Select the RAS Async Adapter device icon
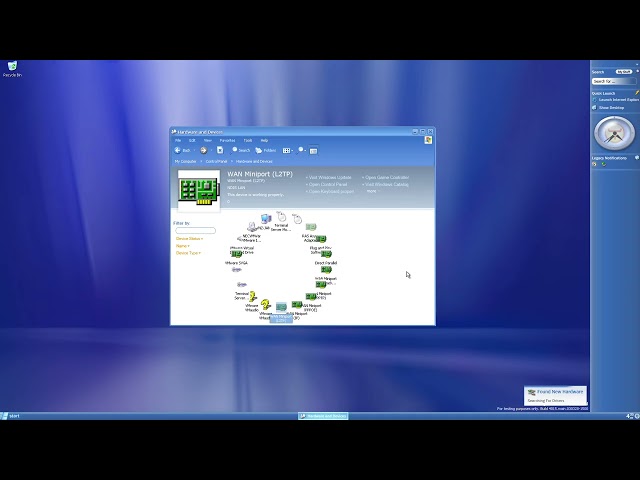This screenshot has height=480, width=640. [311, 227]
